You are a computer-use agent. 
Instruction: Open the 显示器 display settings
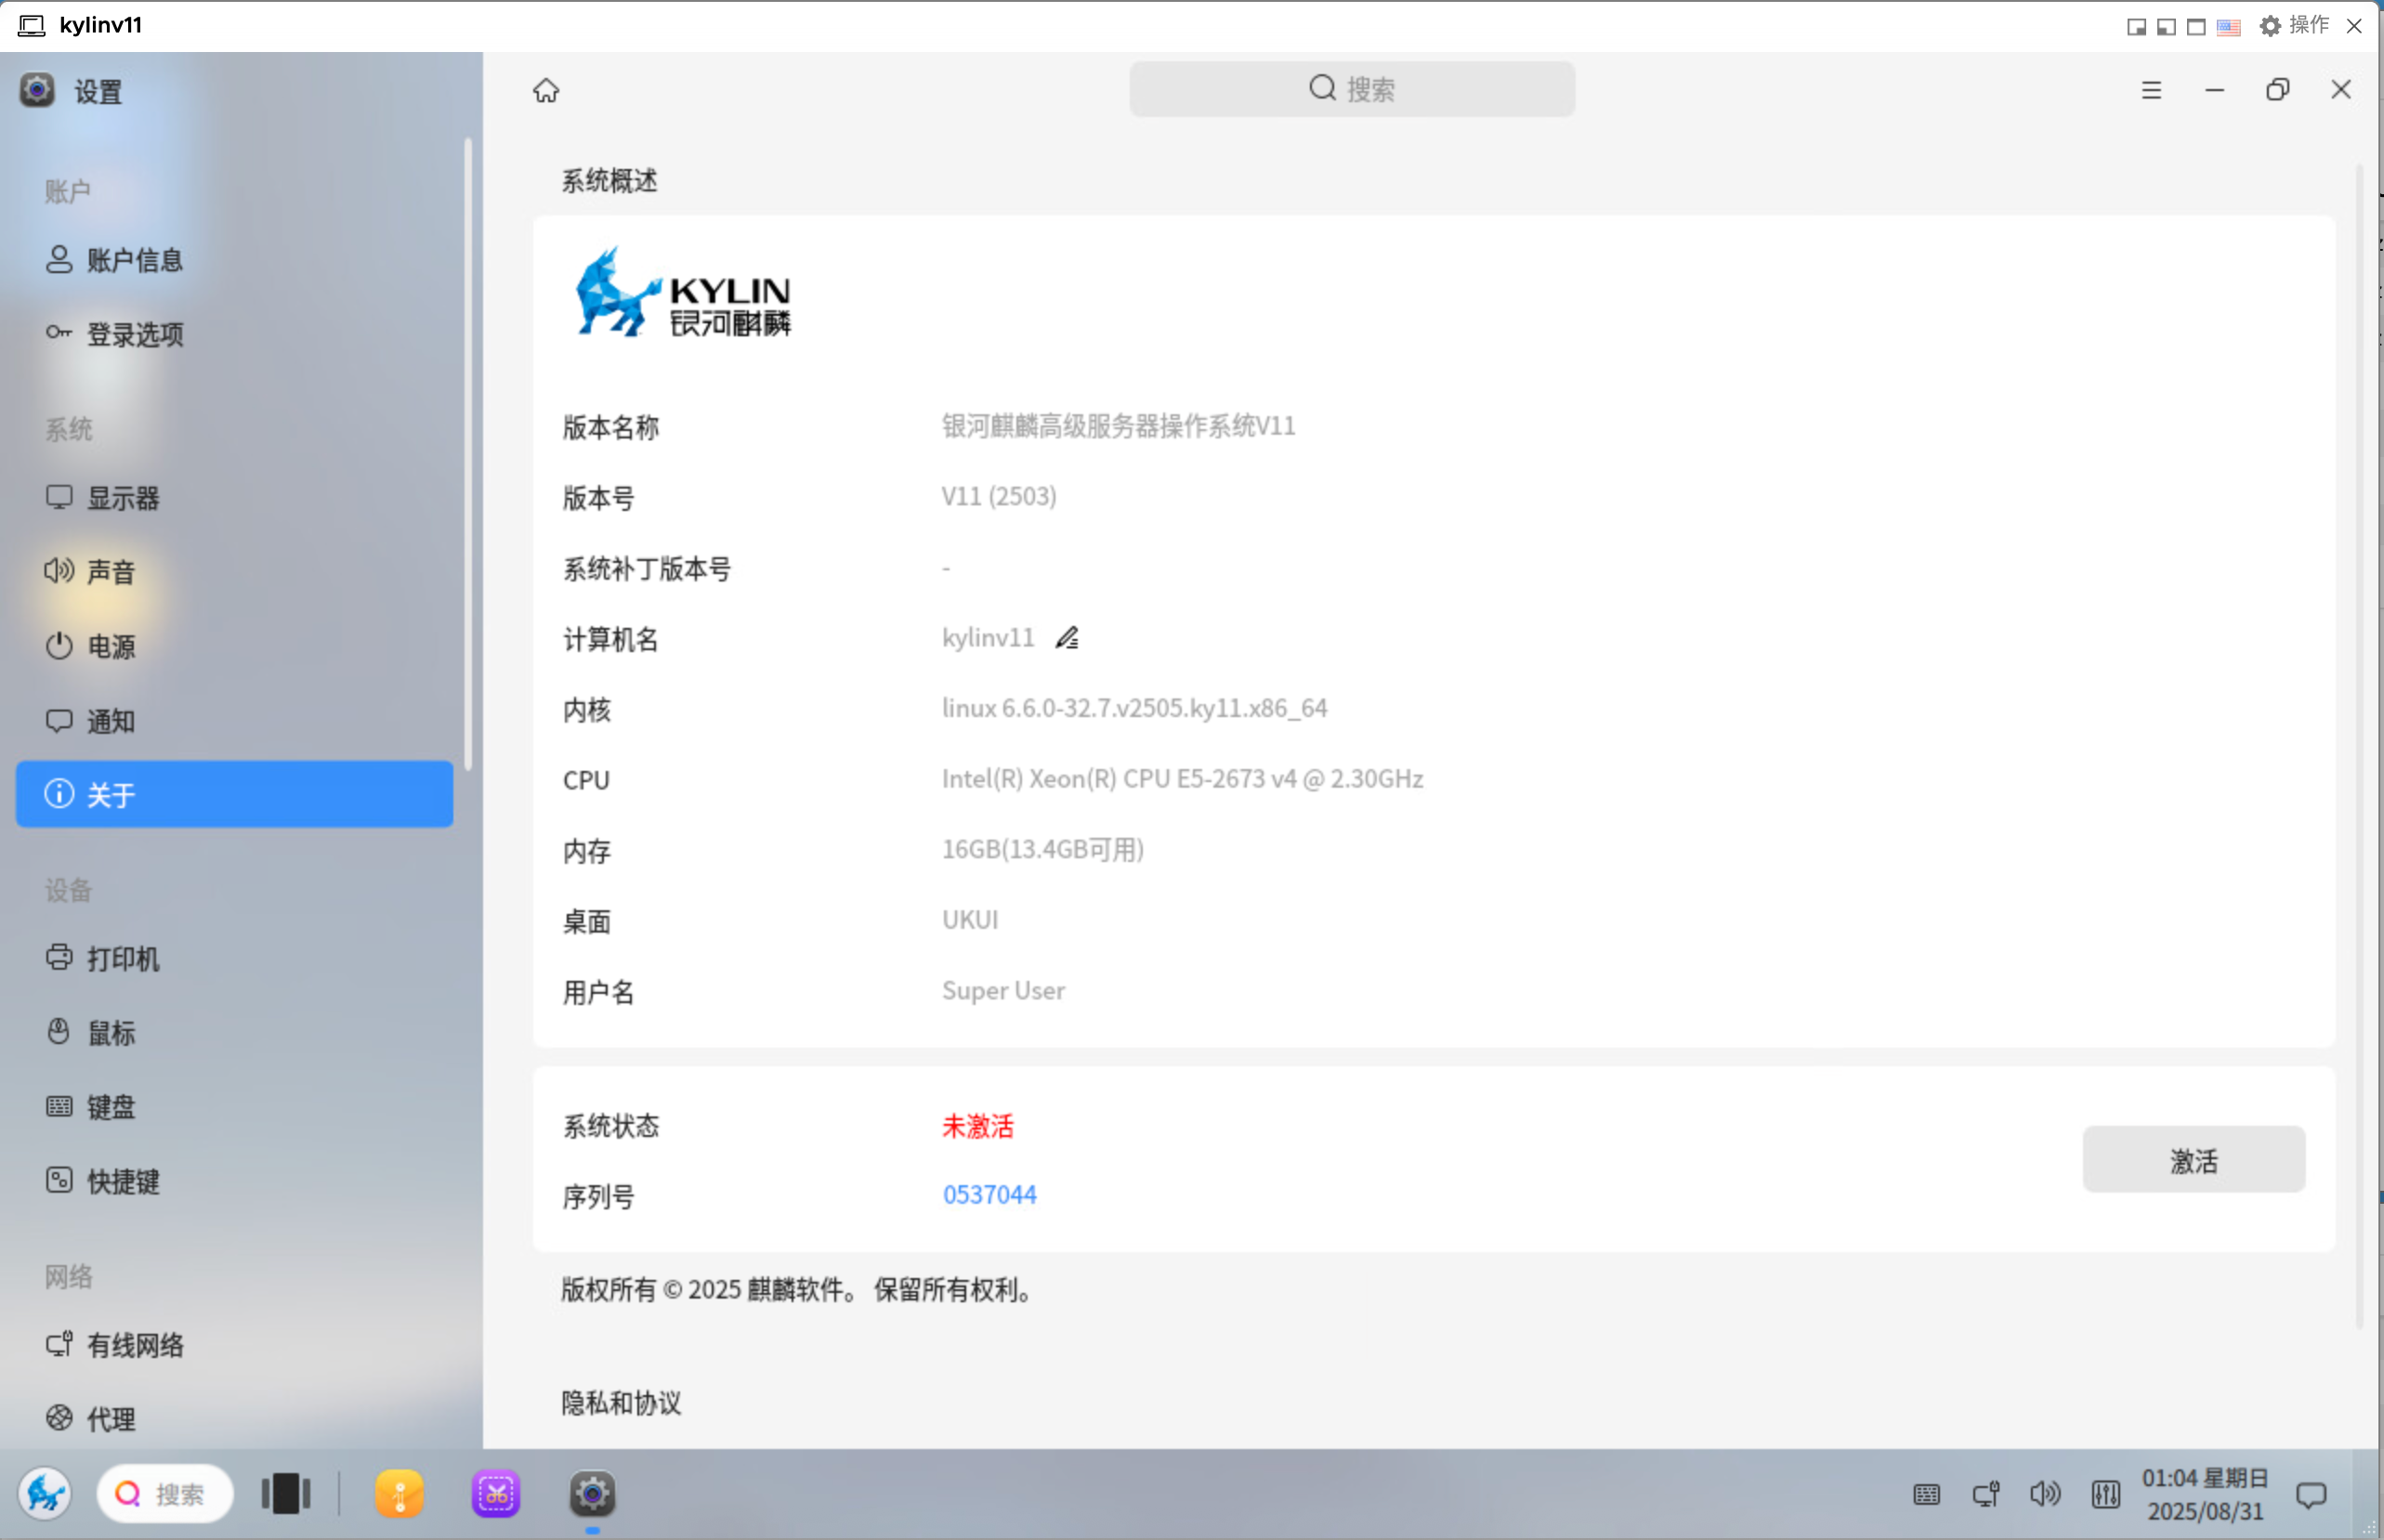coord(122,498)
